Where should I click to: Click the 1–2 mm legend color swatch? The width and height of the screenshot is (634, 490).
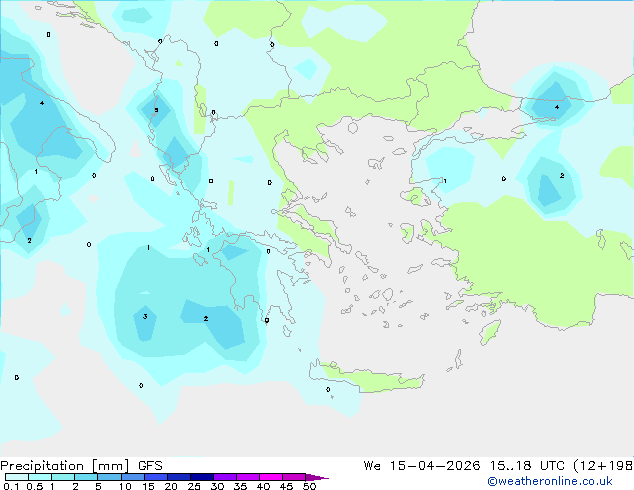(63, 477)
